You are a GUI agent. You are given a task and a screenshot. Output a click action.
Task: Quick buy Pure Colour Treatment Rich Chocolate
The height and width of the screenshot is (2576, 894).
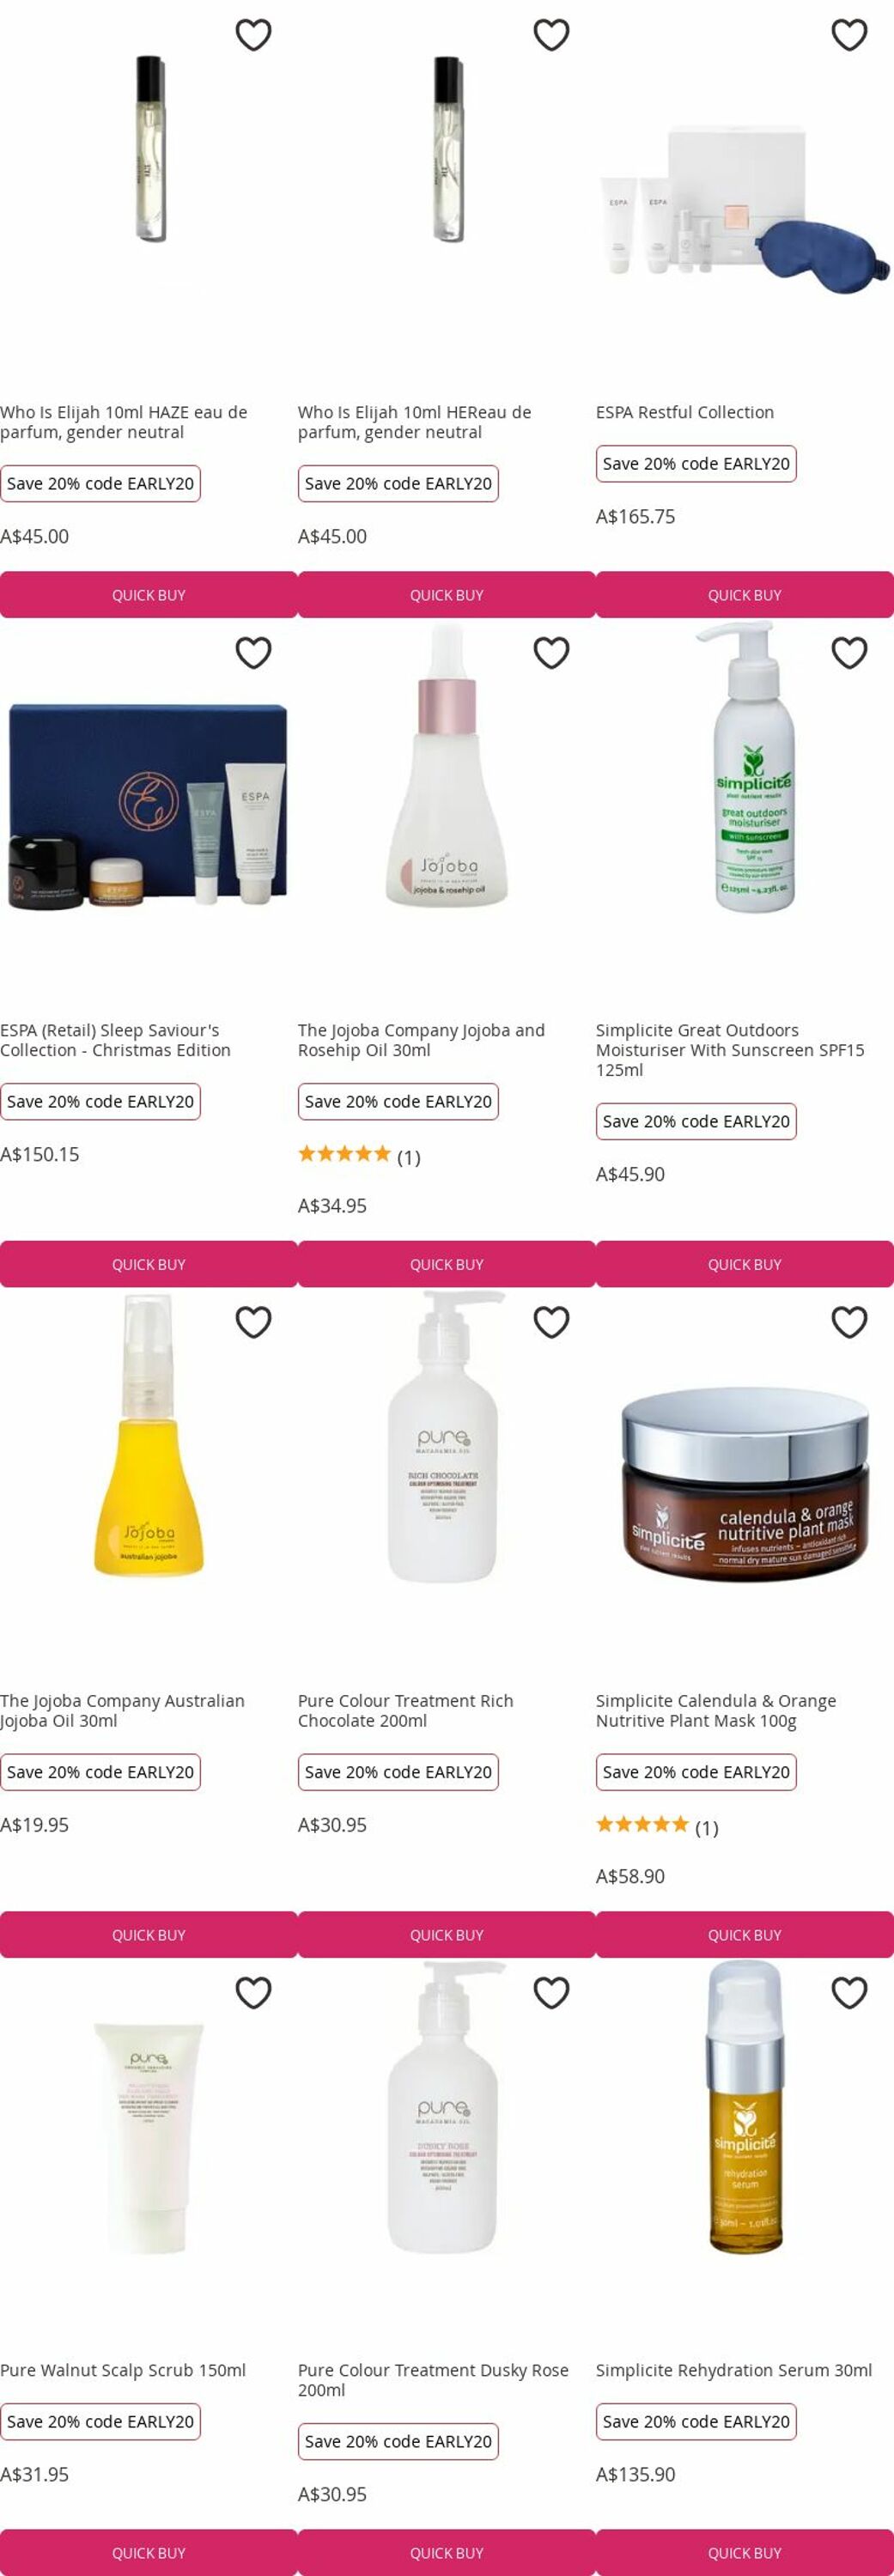click(x=447, y=1934)
